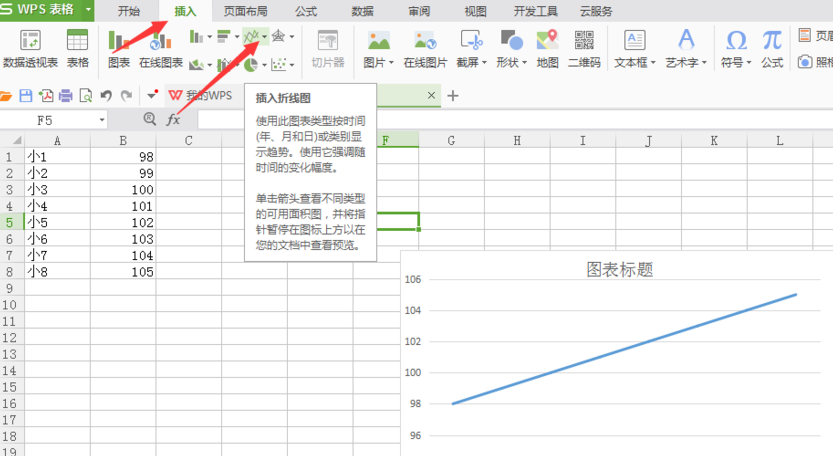833x456 pixels.
Task: Open the quick access customize dropdown arrow
Action: point(151,96)
